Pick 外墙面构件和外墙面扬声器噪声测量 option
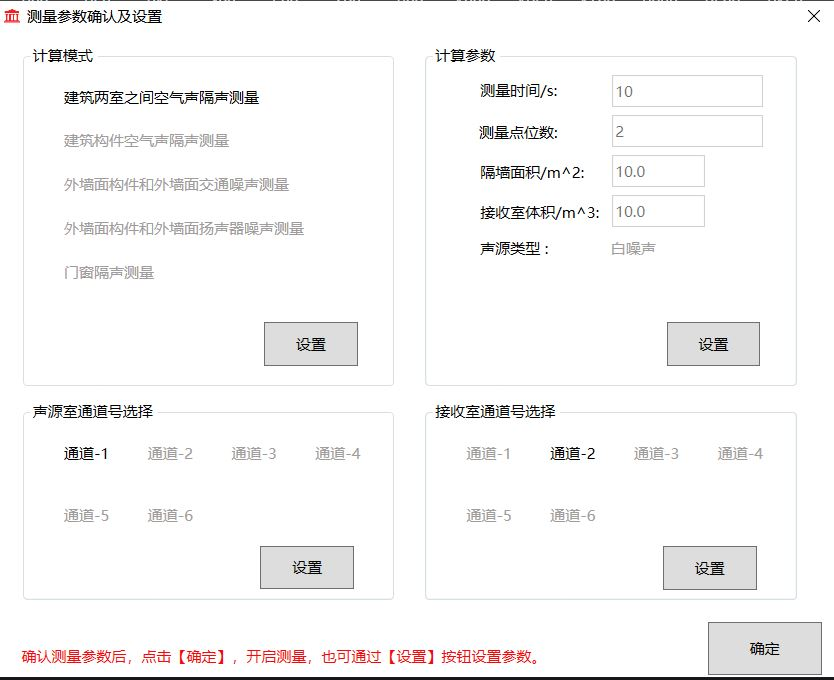Viewport: 834px width, 680px height. 184,229
